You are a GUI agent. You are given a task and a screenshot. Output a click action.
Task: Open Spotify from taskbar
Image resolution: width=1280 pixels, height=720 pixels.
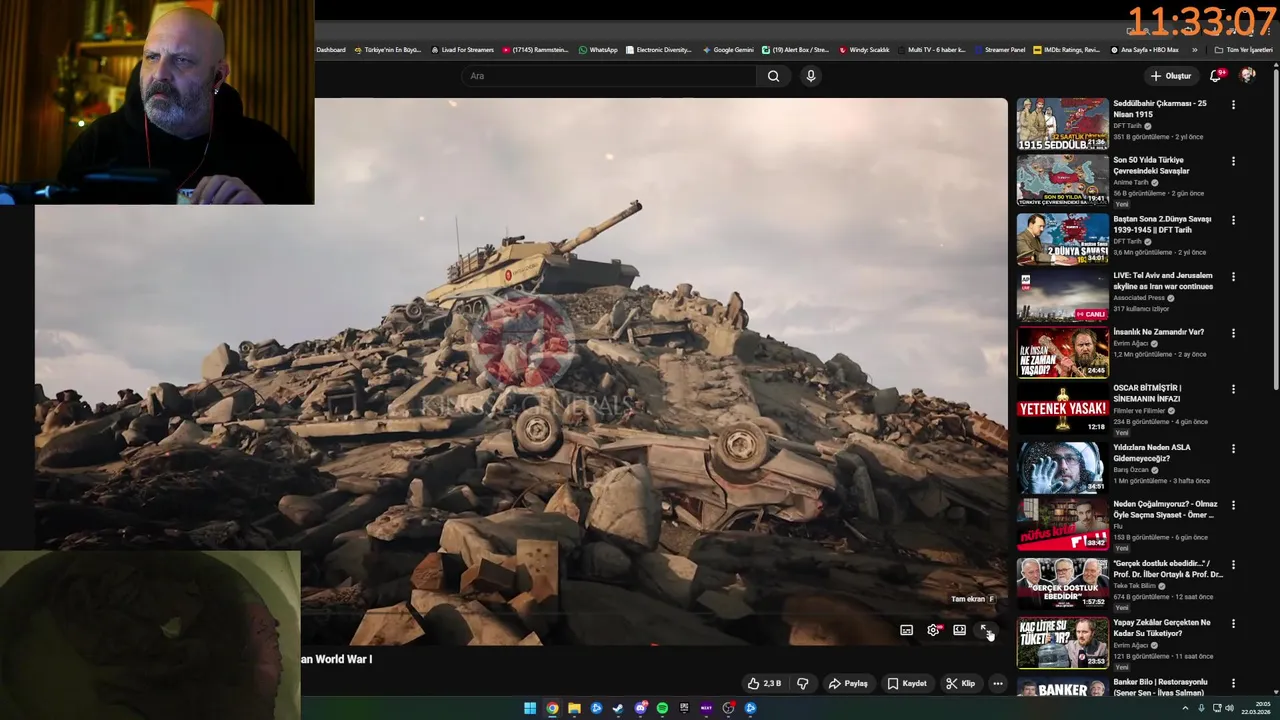662,708
